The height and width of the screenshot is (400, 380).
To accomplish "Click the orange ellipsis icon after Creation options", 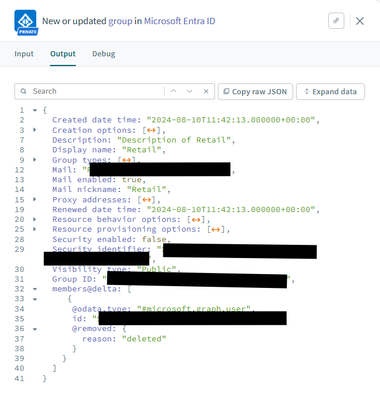I will coord(151,130).
